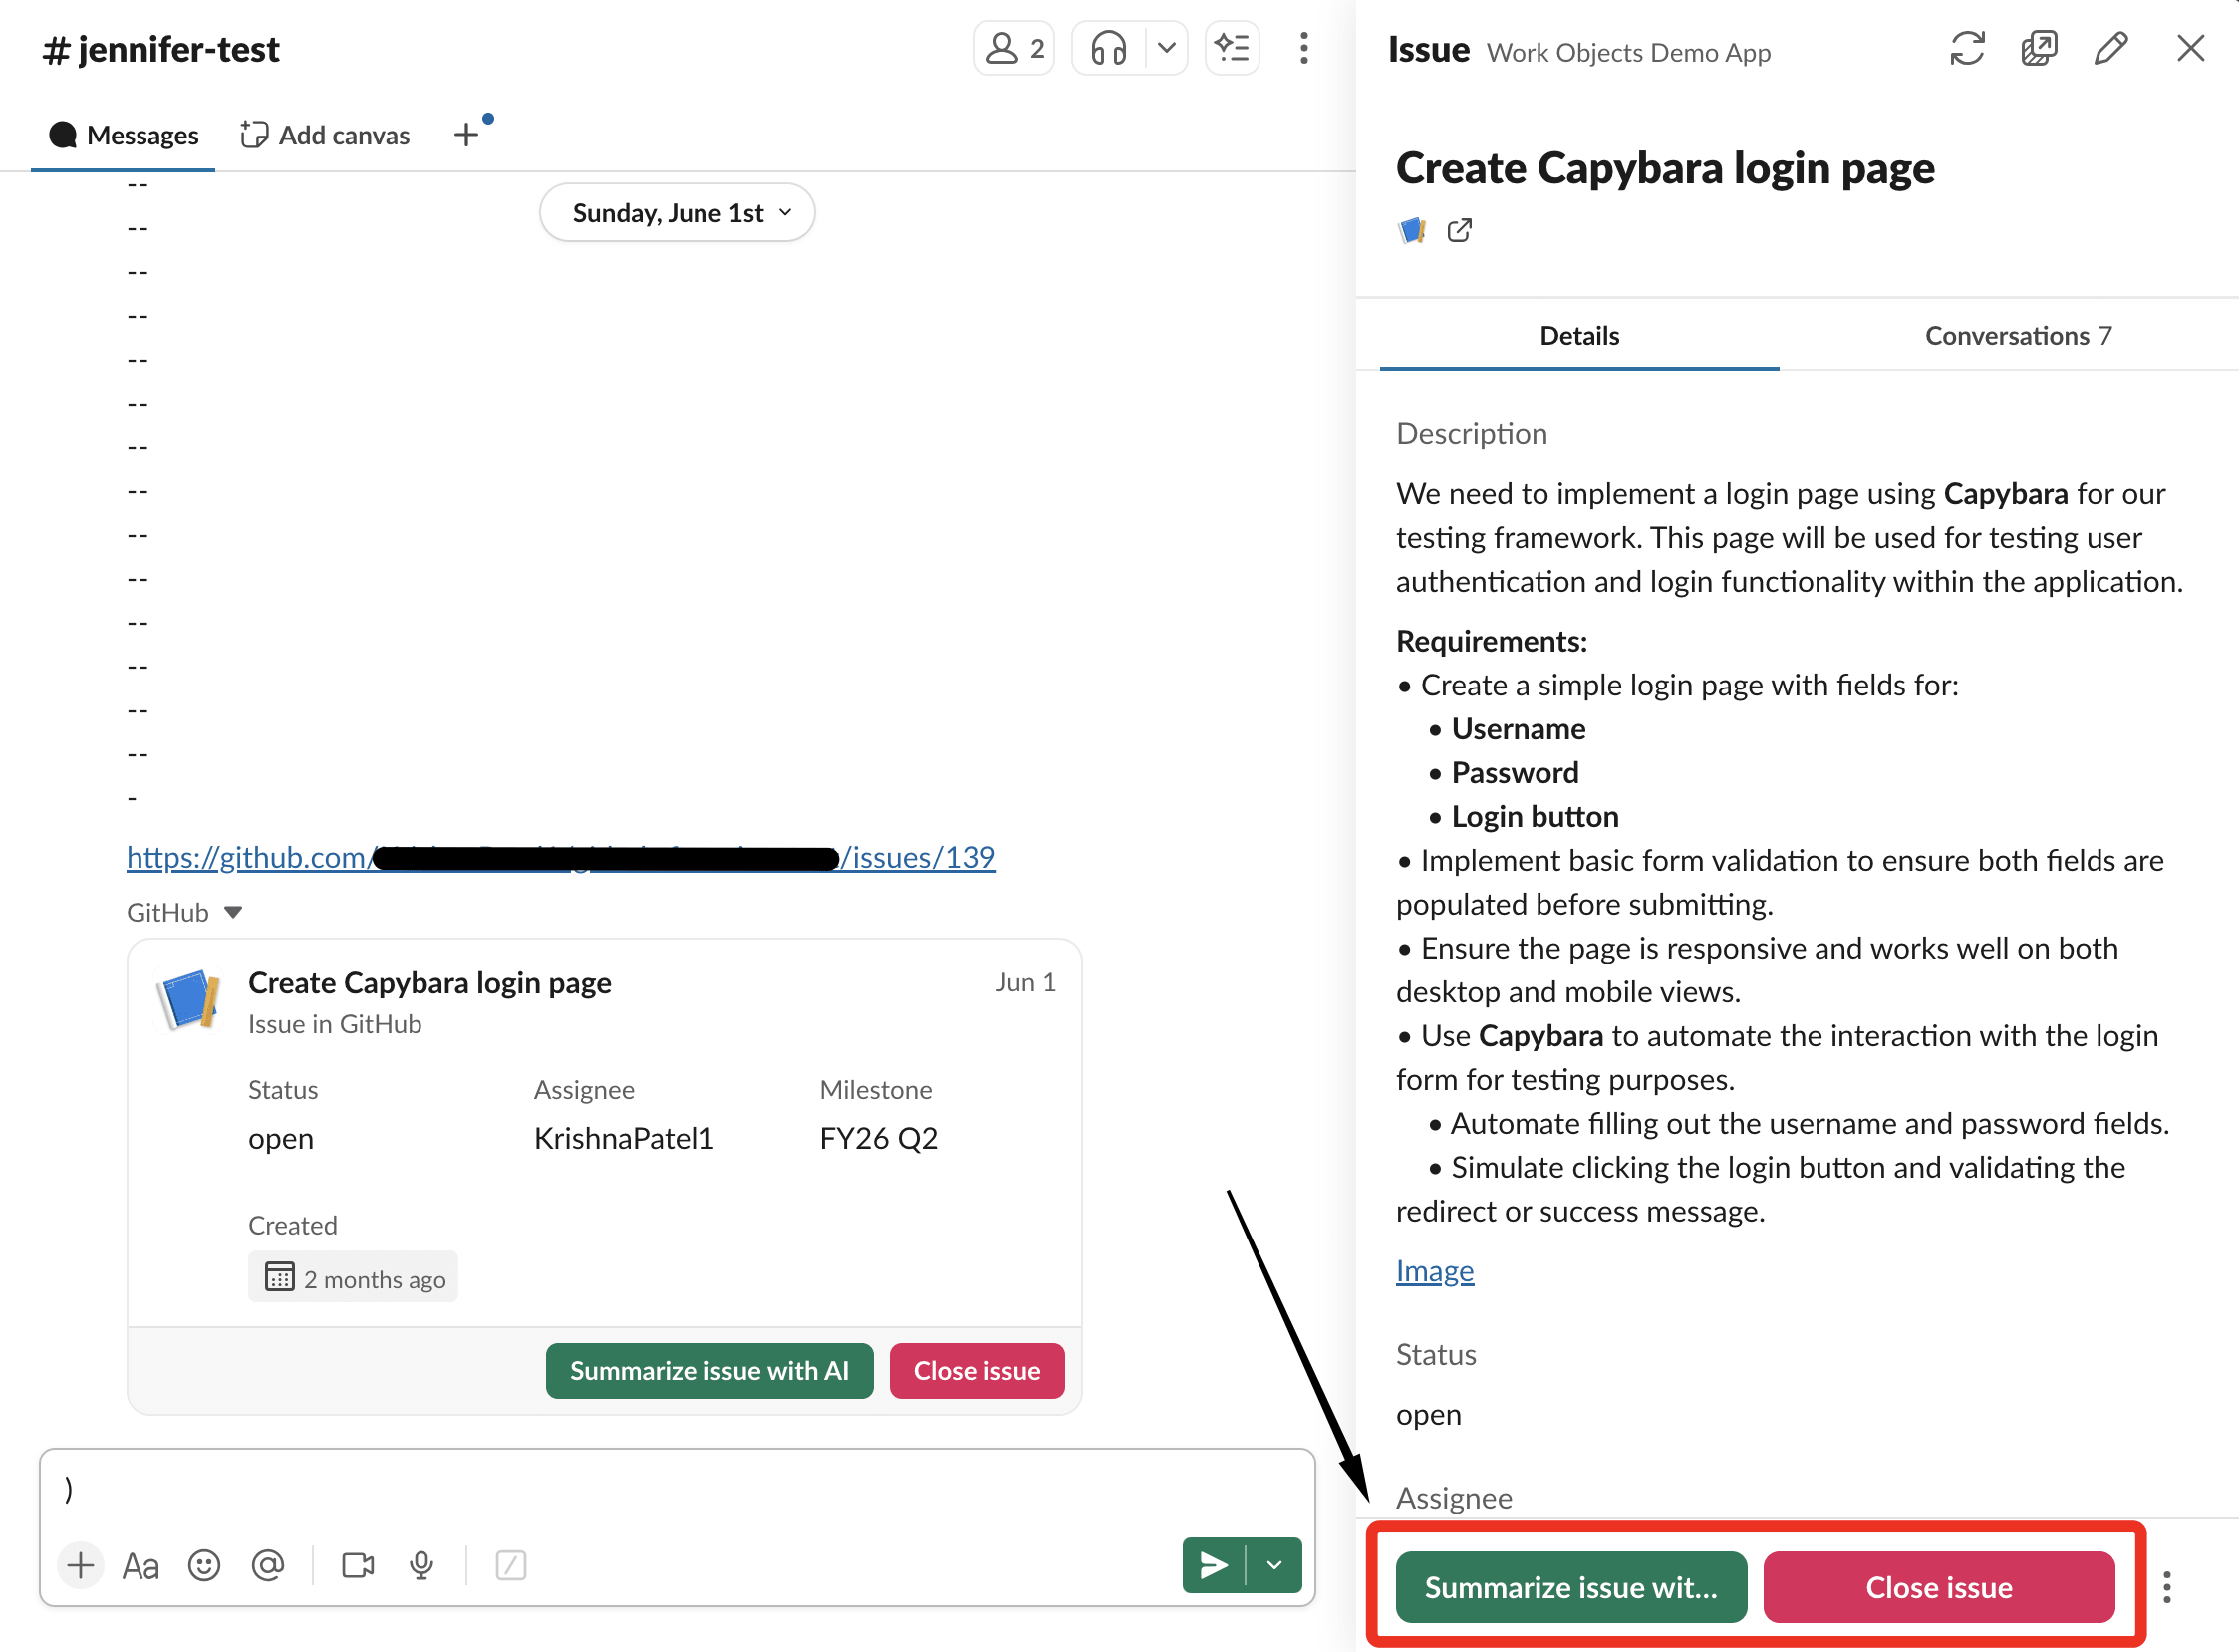Switch to the Conversations tab
This screenshot has height=1652, width=2239.
coord(2017,336)
